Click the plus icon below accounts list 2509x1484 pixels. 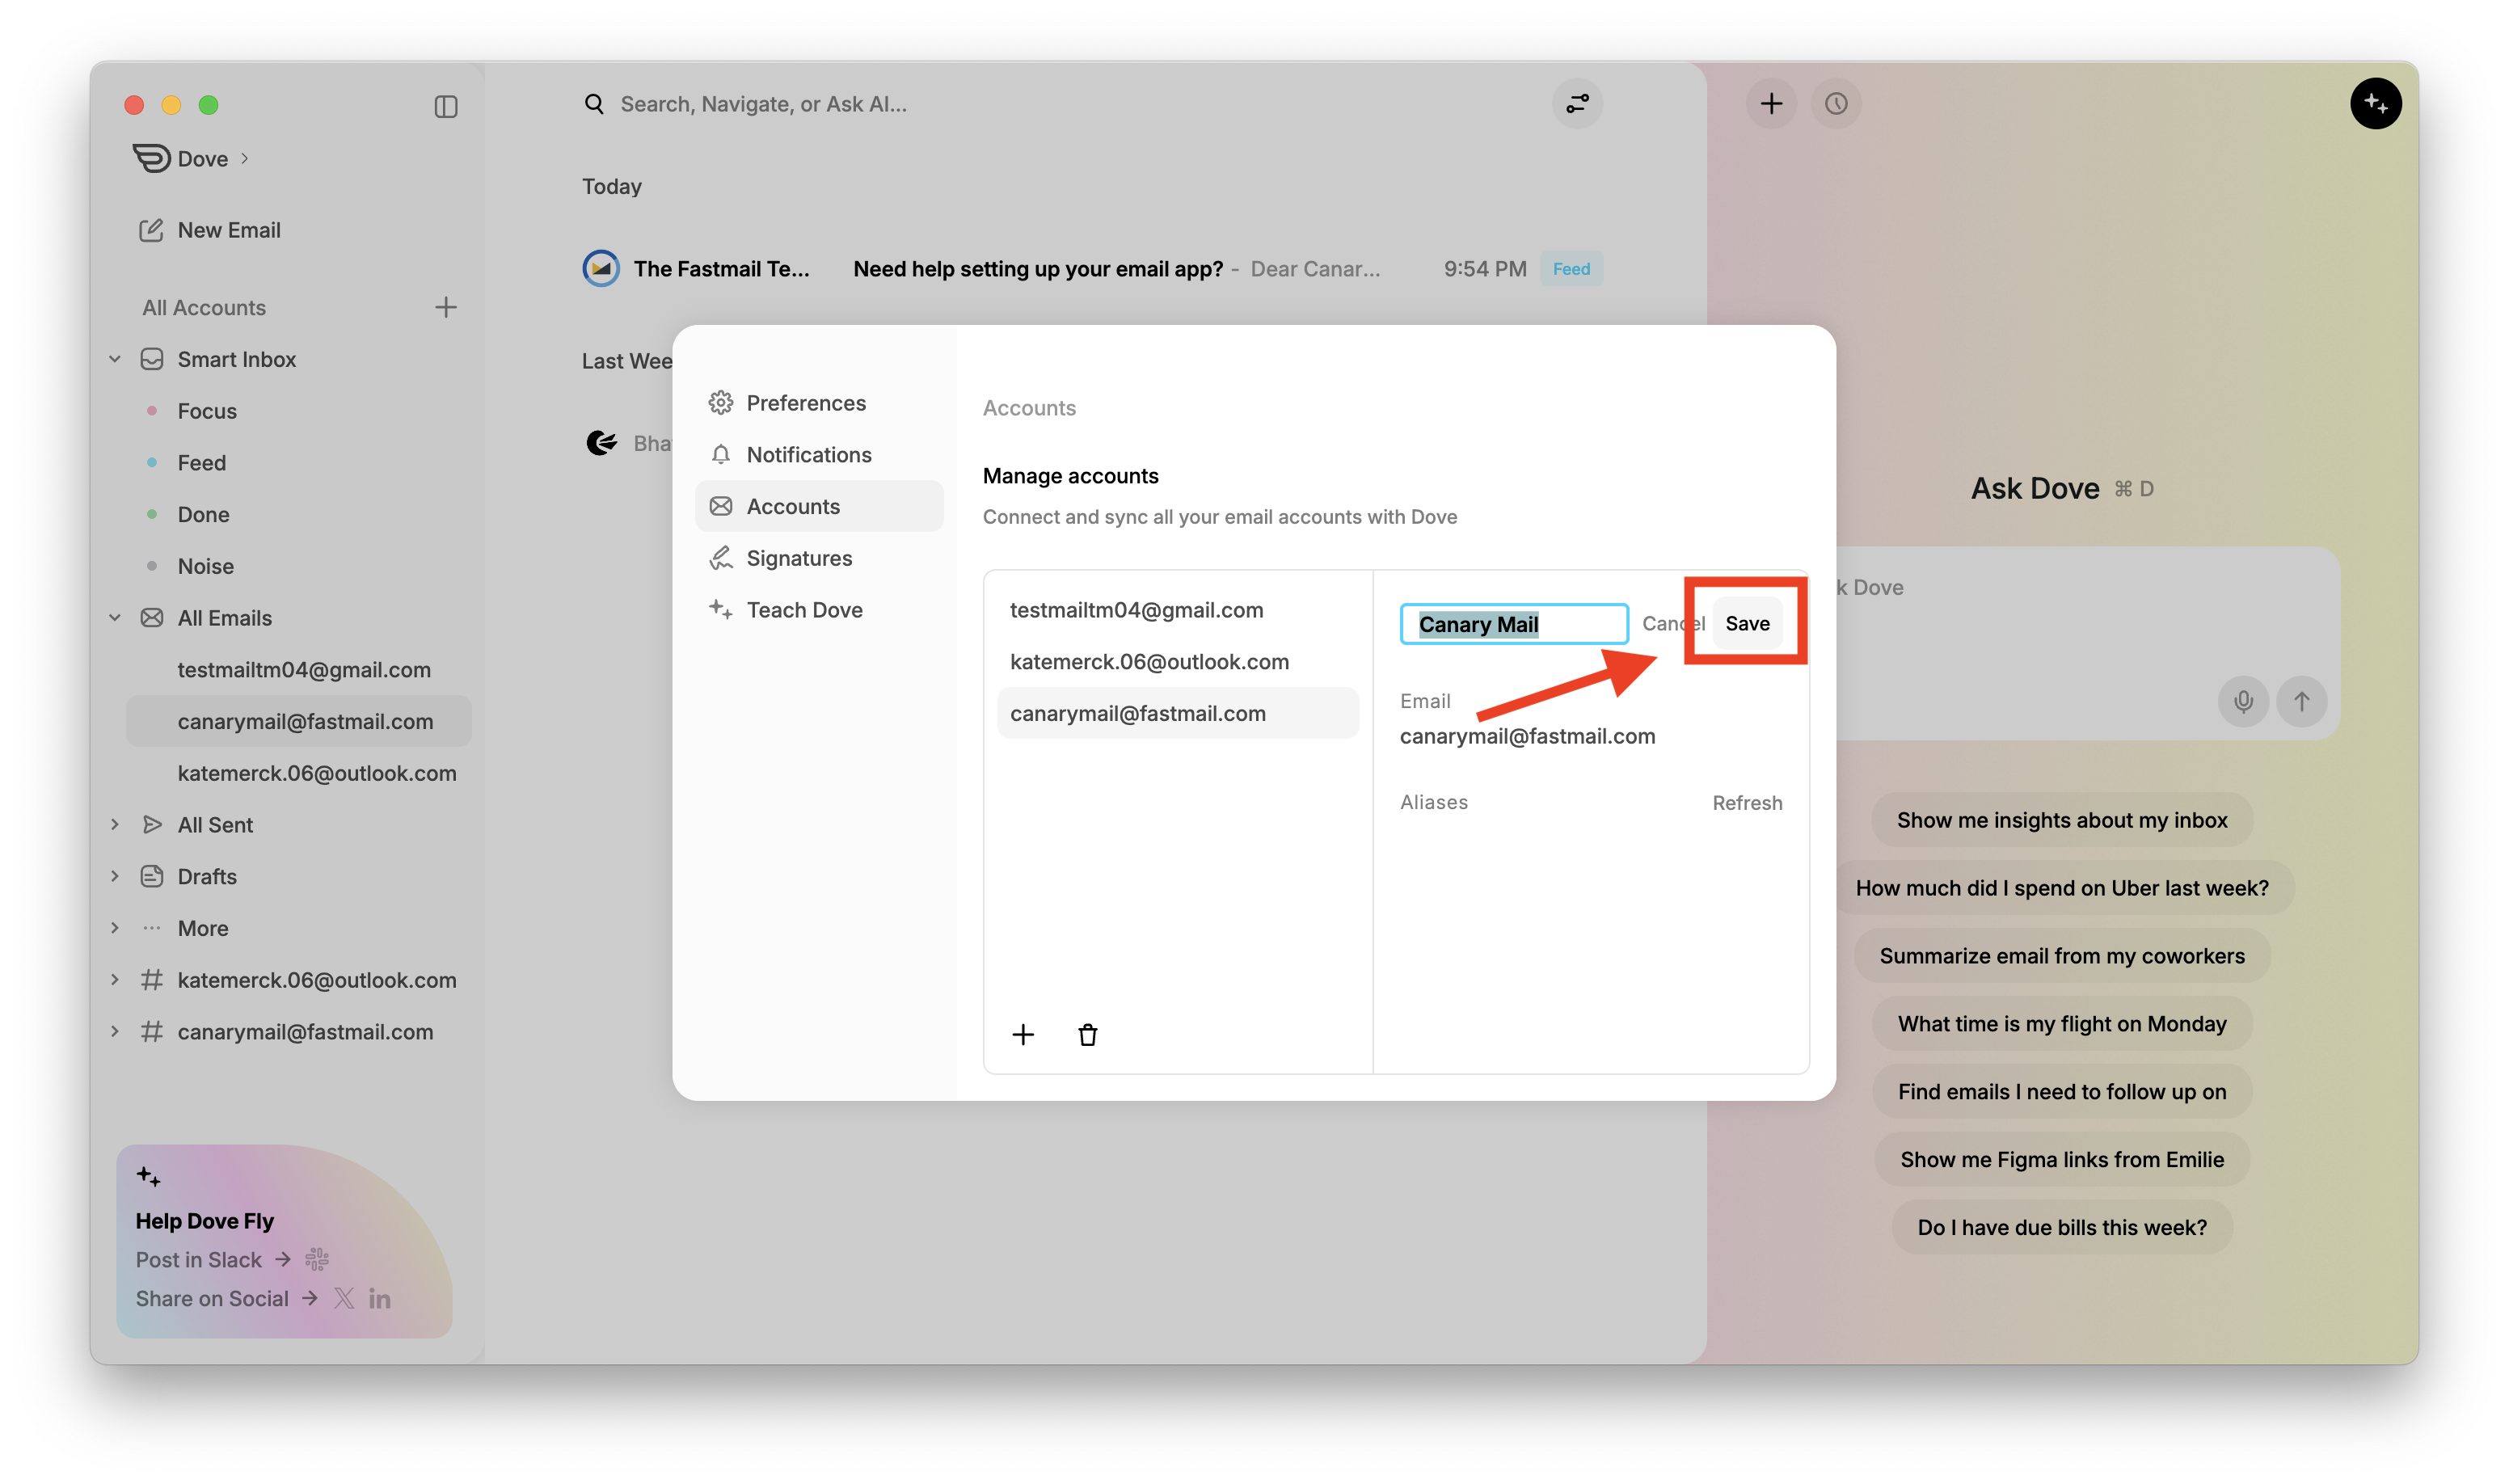pyautogui.click(x=1023, y=1035)
